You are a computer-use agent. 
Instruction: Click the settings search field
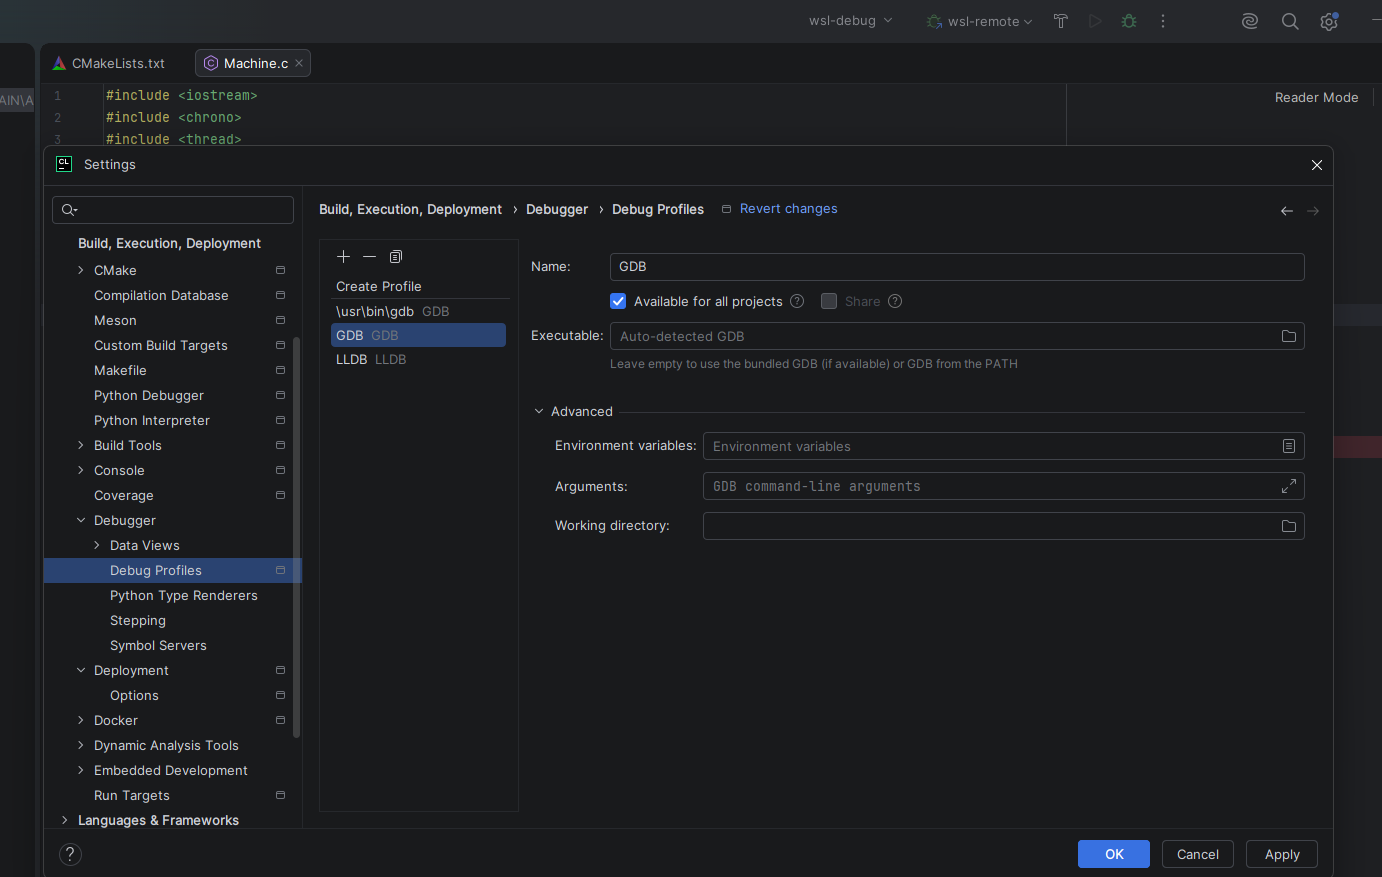[173, 210]
